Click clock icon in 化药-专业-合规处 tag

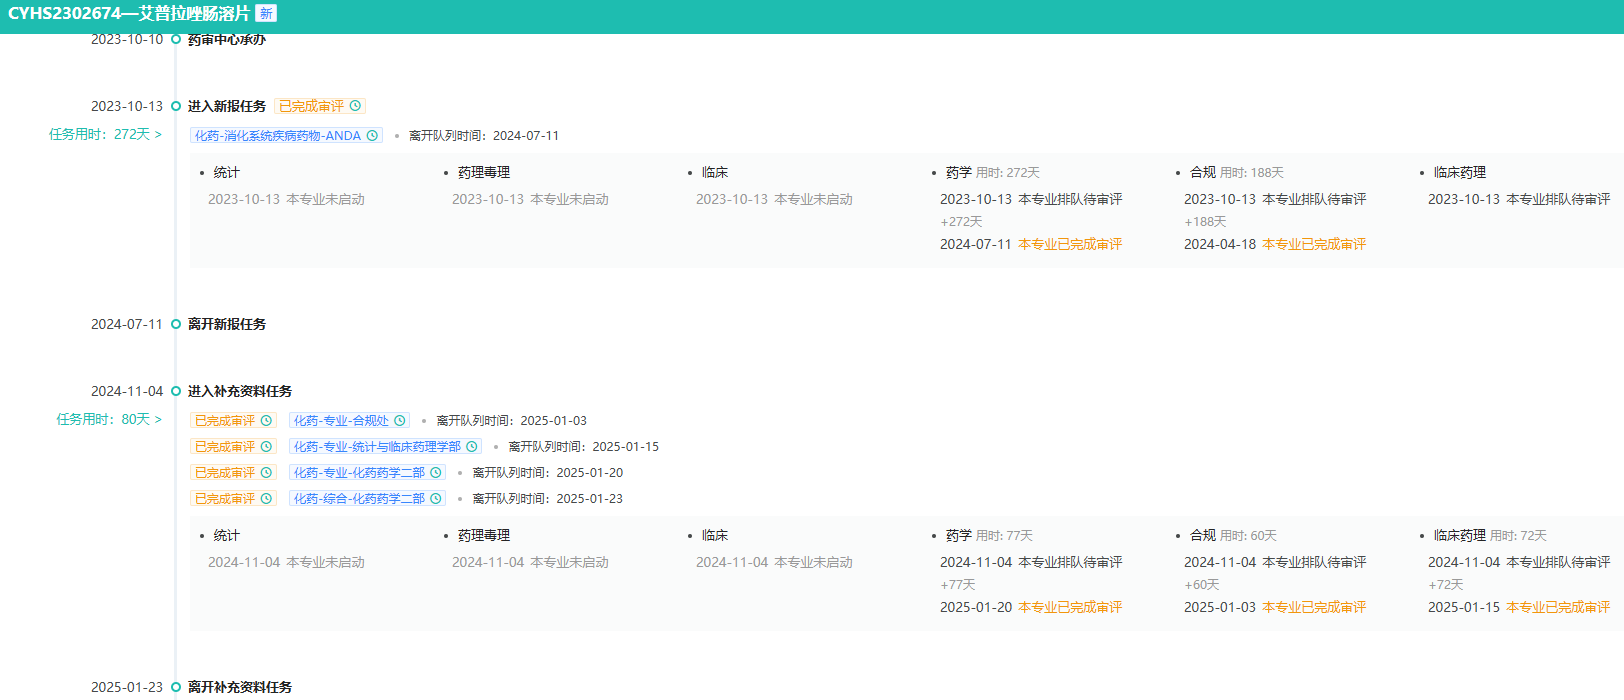coord(400,421)
